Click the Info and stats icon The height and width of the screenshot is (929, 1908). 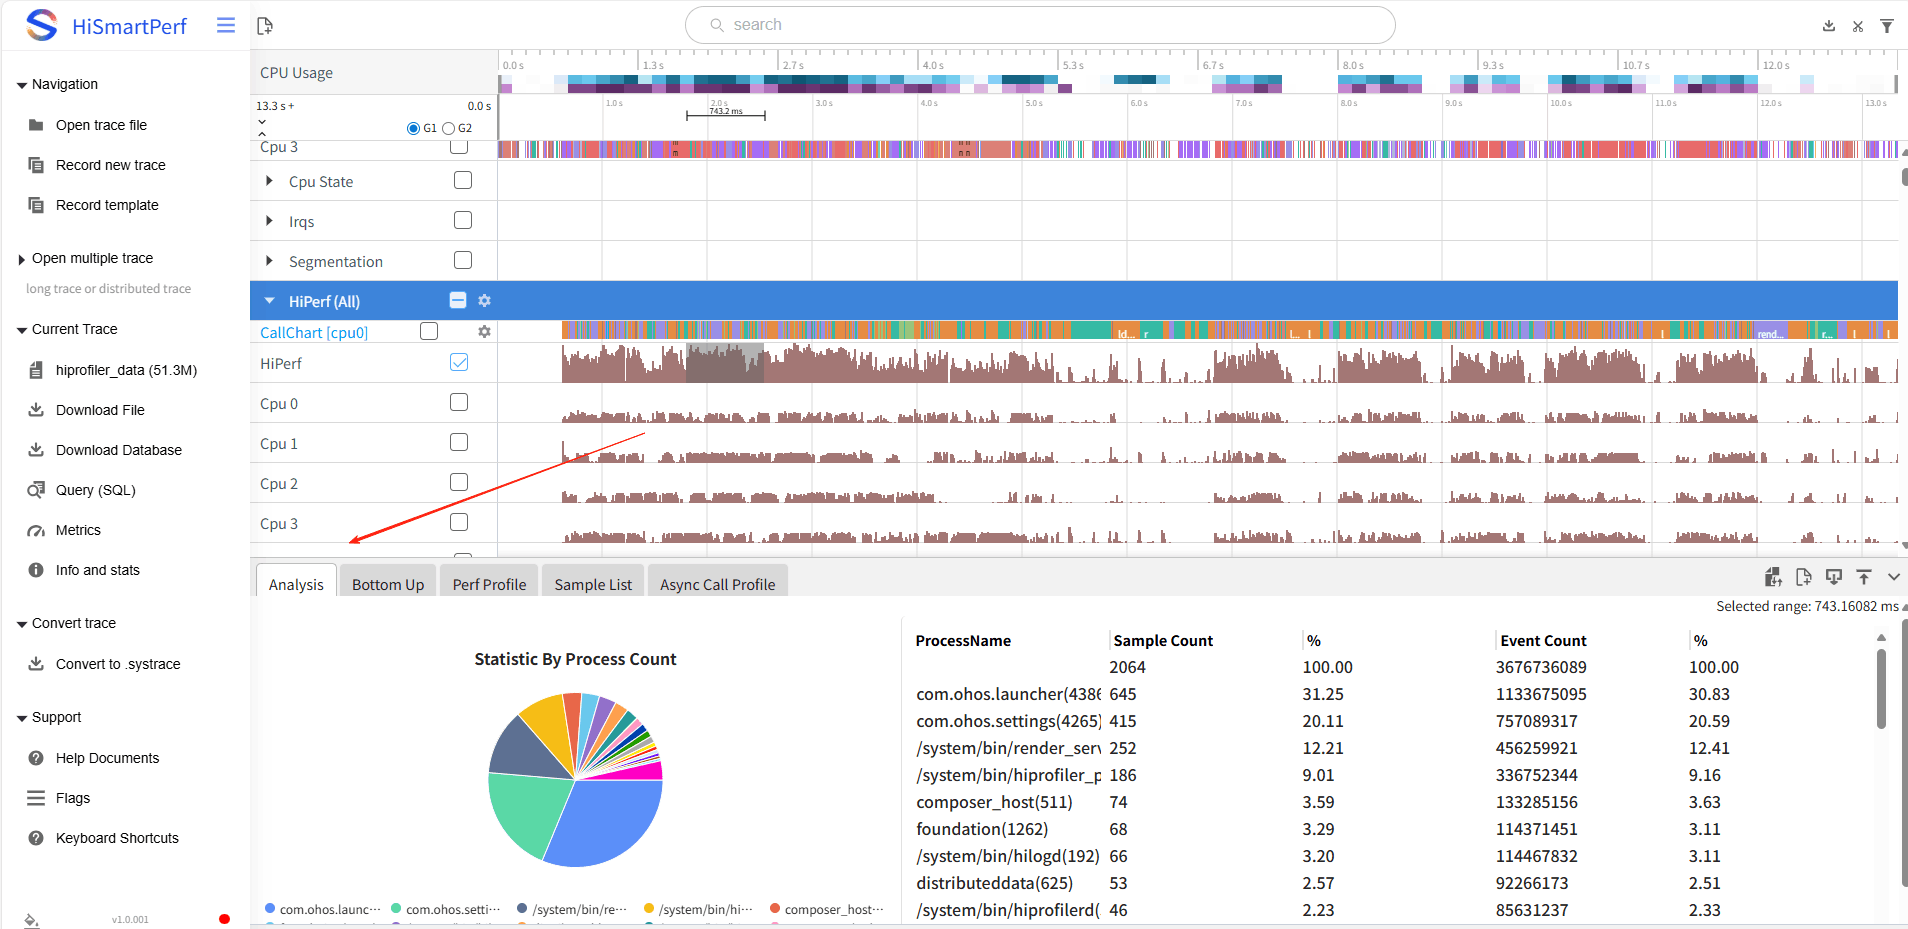point(36,570)
